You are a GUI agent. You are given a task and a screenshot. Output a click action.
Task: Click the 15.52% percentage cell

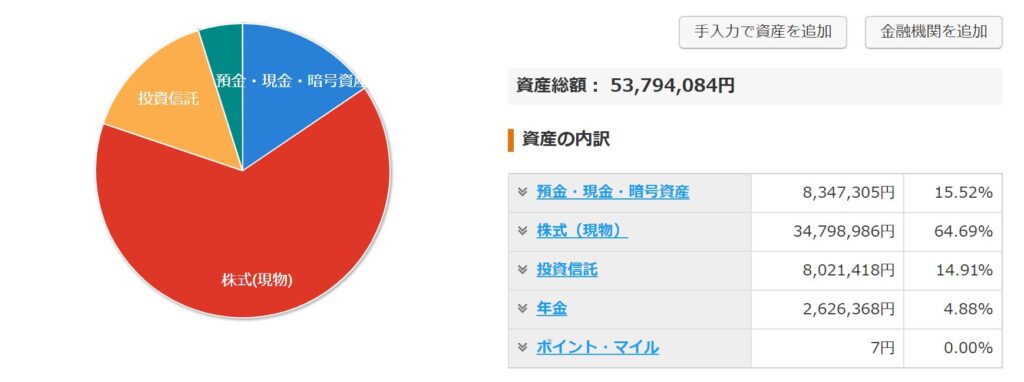point(953,193)
